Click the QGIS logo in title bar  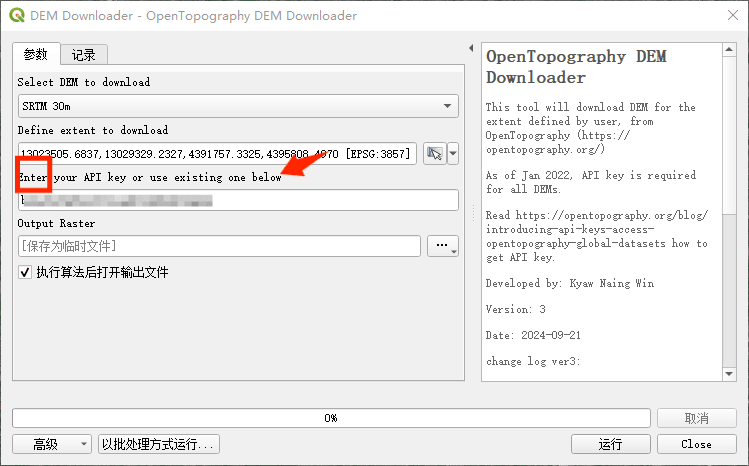click(x=17, y=16)
